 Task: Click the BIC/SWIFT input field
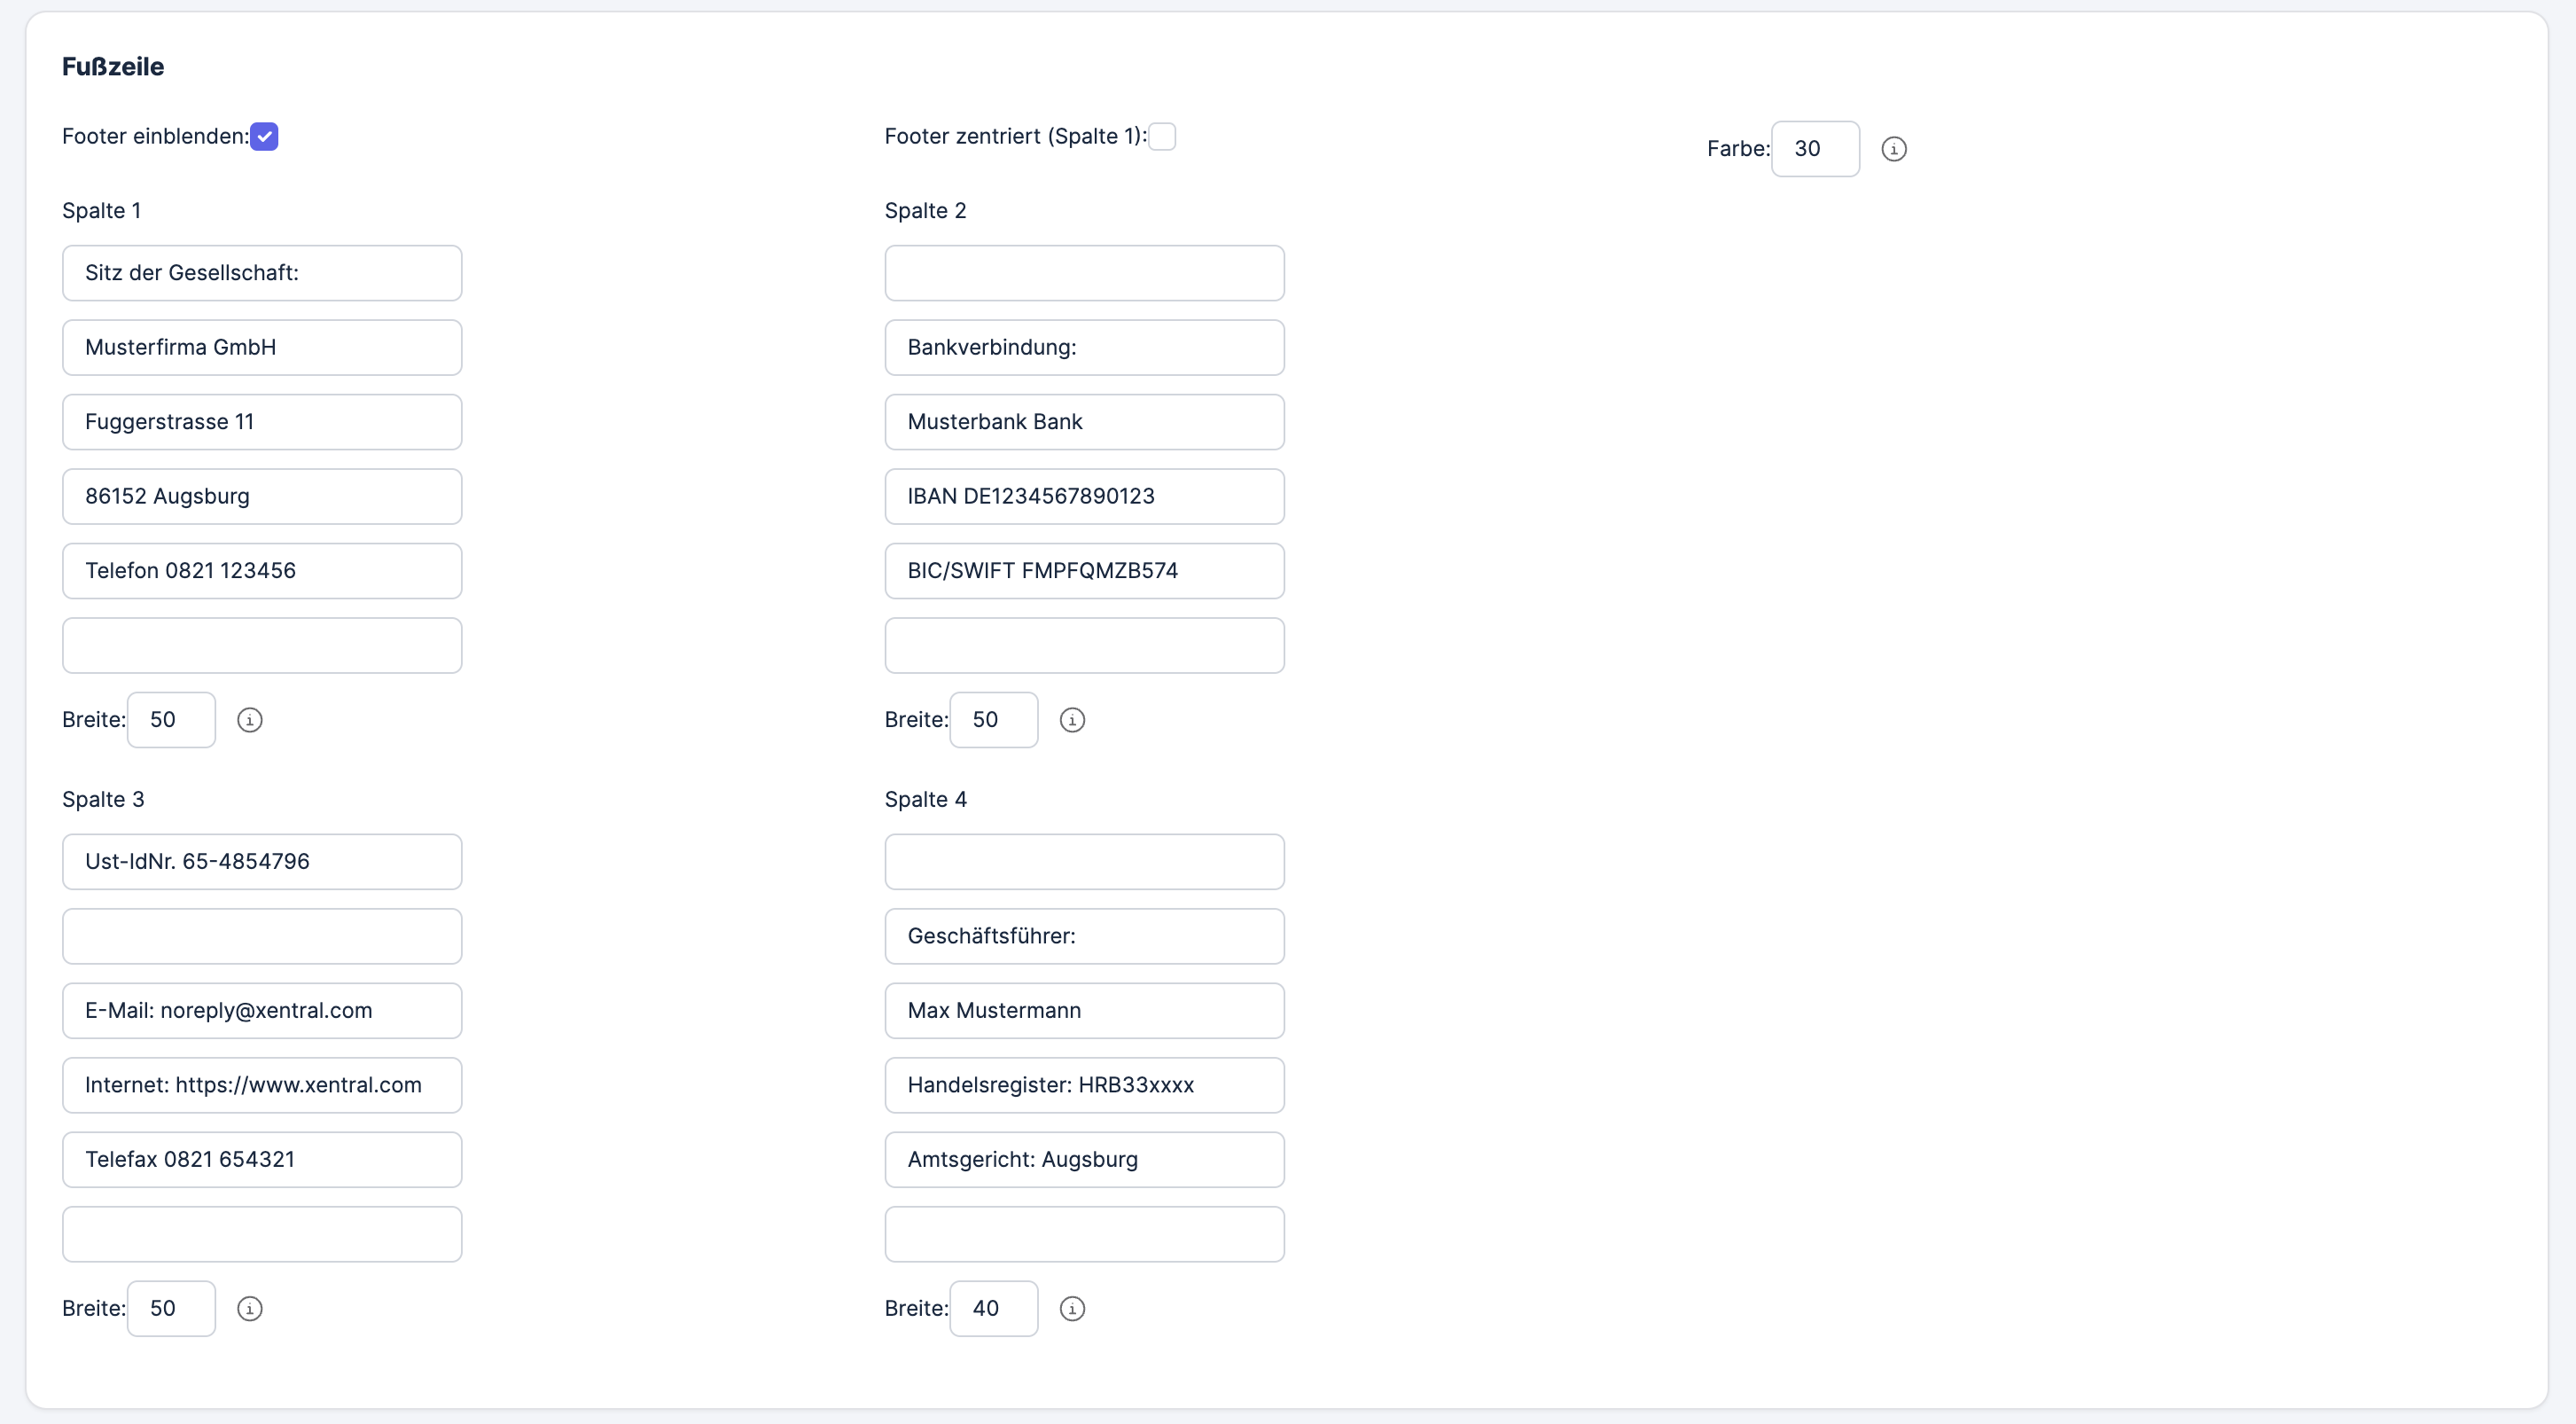click(1084, 571)
